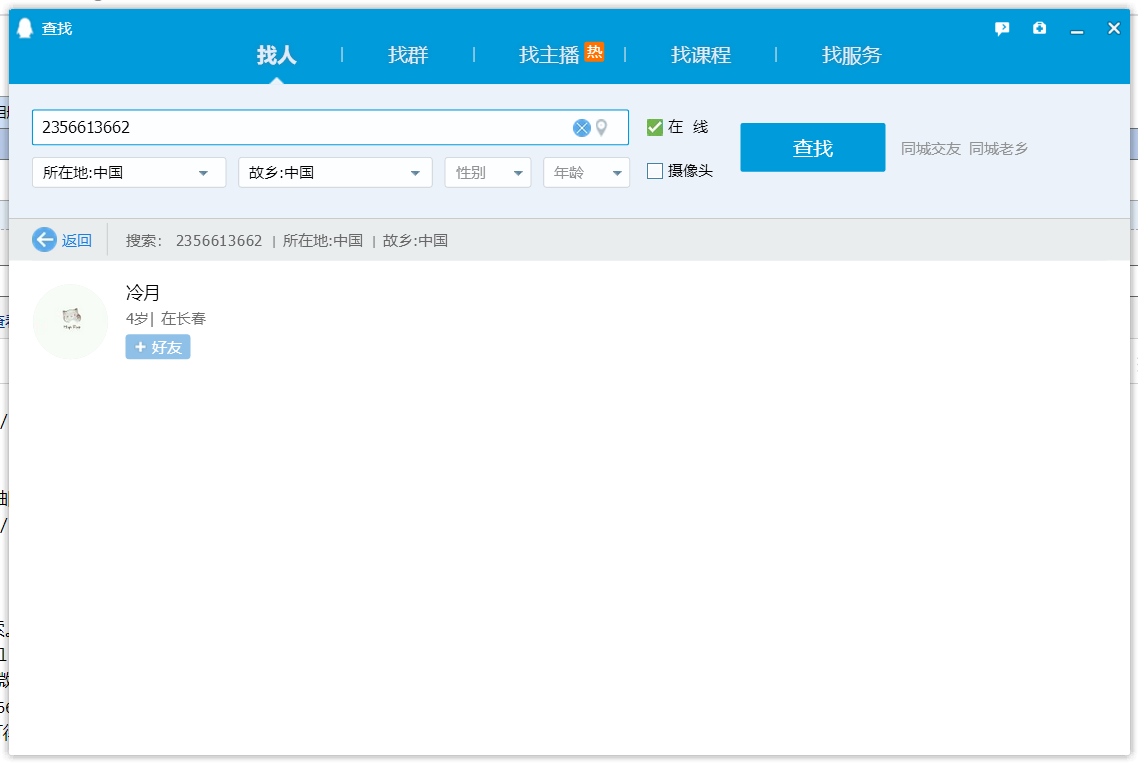1138x763 pixels.
Task: Click the location pin icon in search box
Action: click(602, 128)
